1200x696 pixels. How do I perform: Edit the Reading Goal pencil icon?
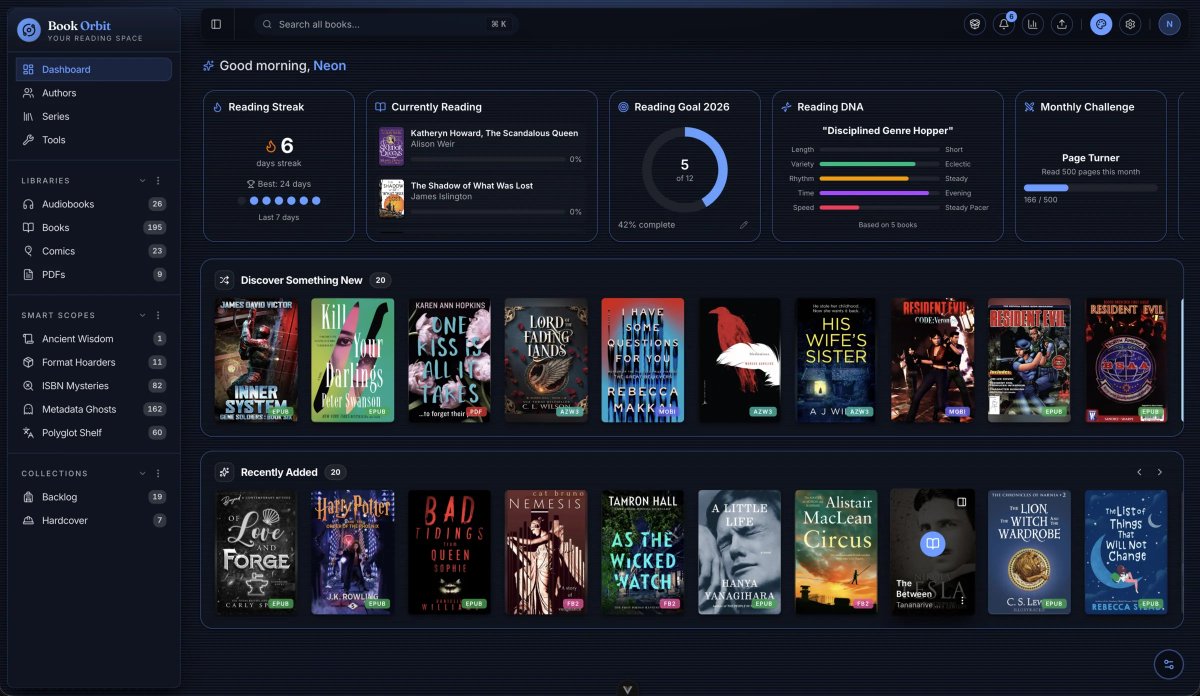[744, 225]
